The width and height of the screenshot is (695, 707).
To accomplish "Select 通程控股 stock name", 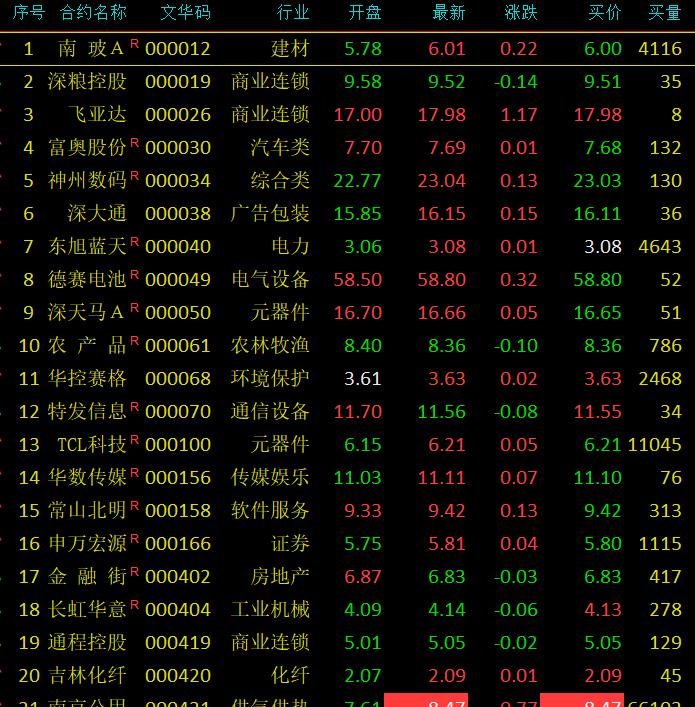I will [x=87, y=643].
